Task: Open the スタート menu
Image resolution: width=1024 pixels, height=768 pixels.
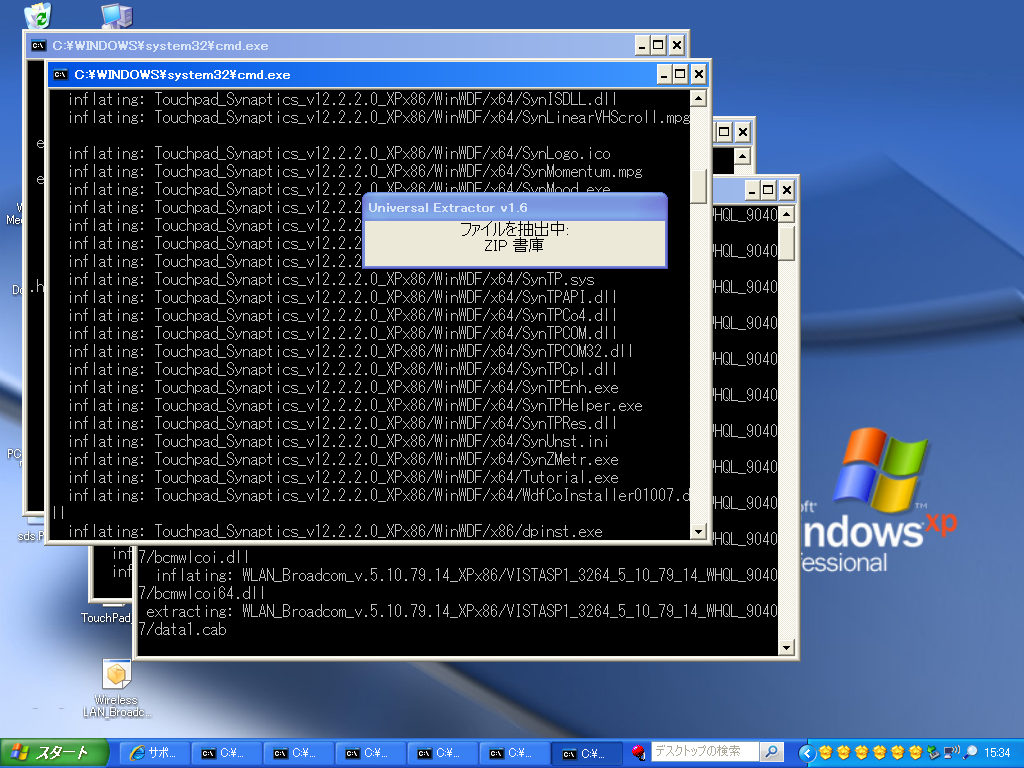Action: [54, 753]
